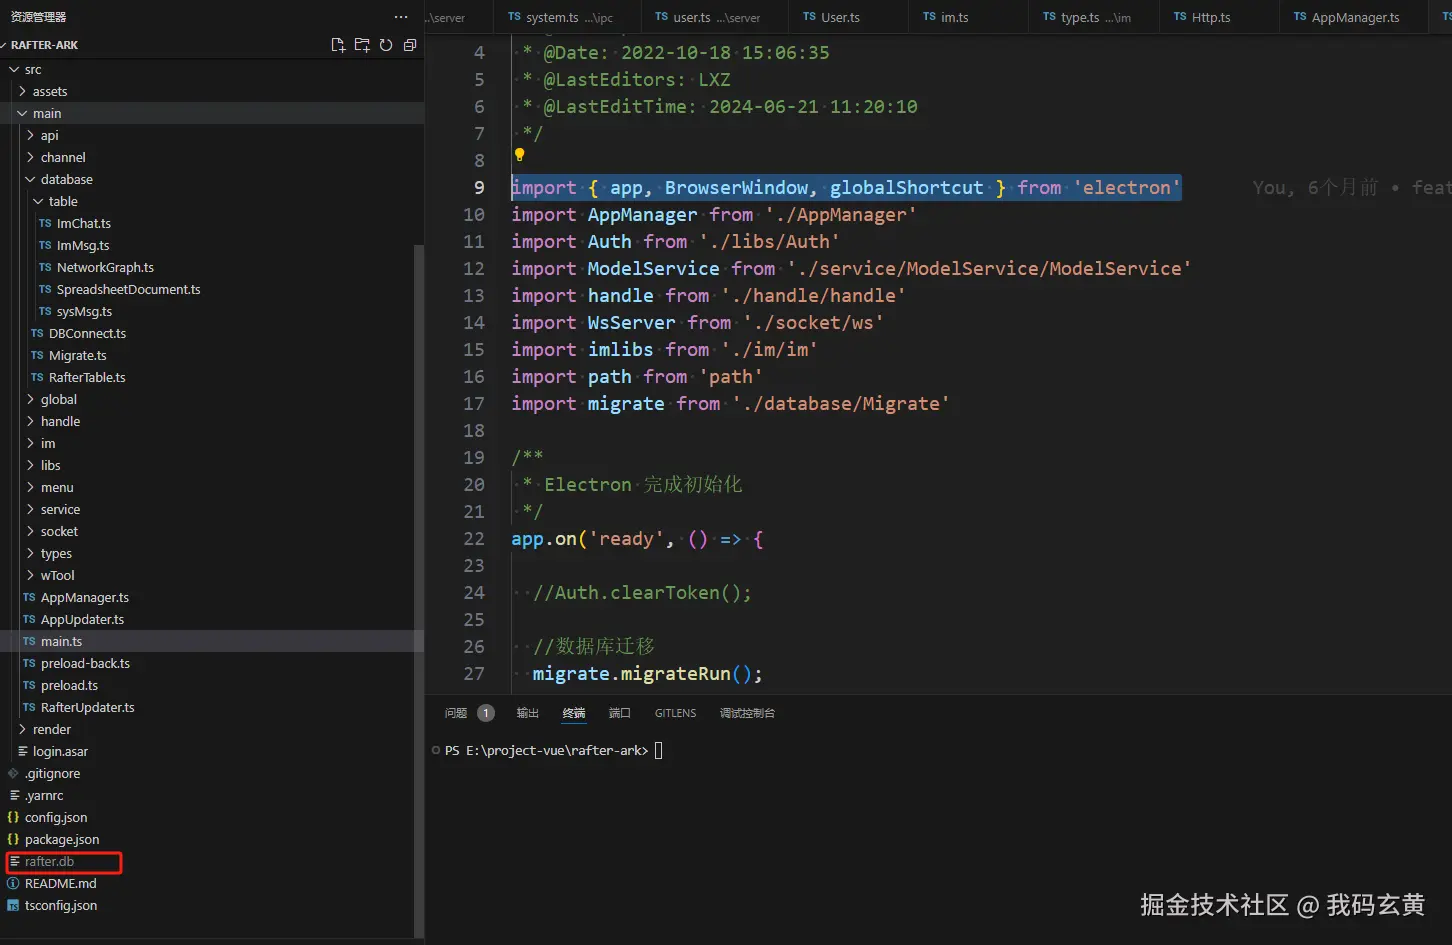Click the git icon beside .gitignore

[13, 773]
